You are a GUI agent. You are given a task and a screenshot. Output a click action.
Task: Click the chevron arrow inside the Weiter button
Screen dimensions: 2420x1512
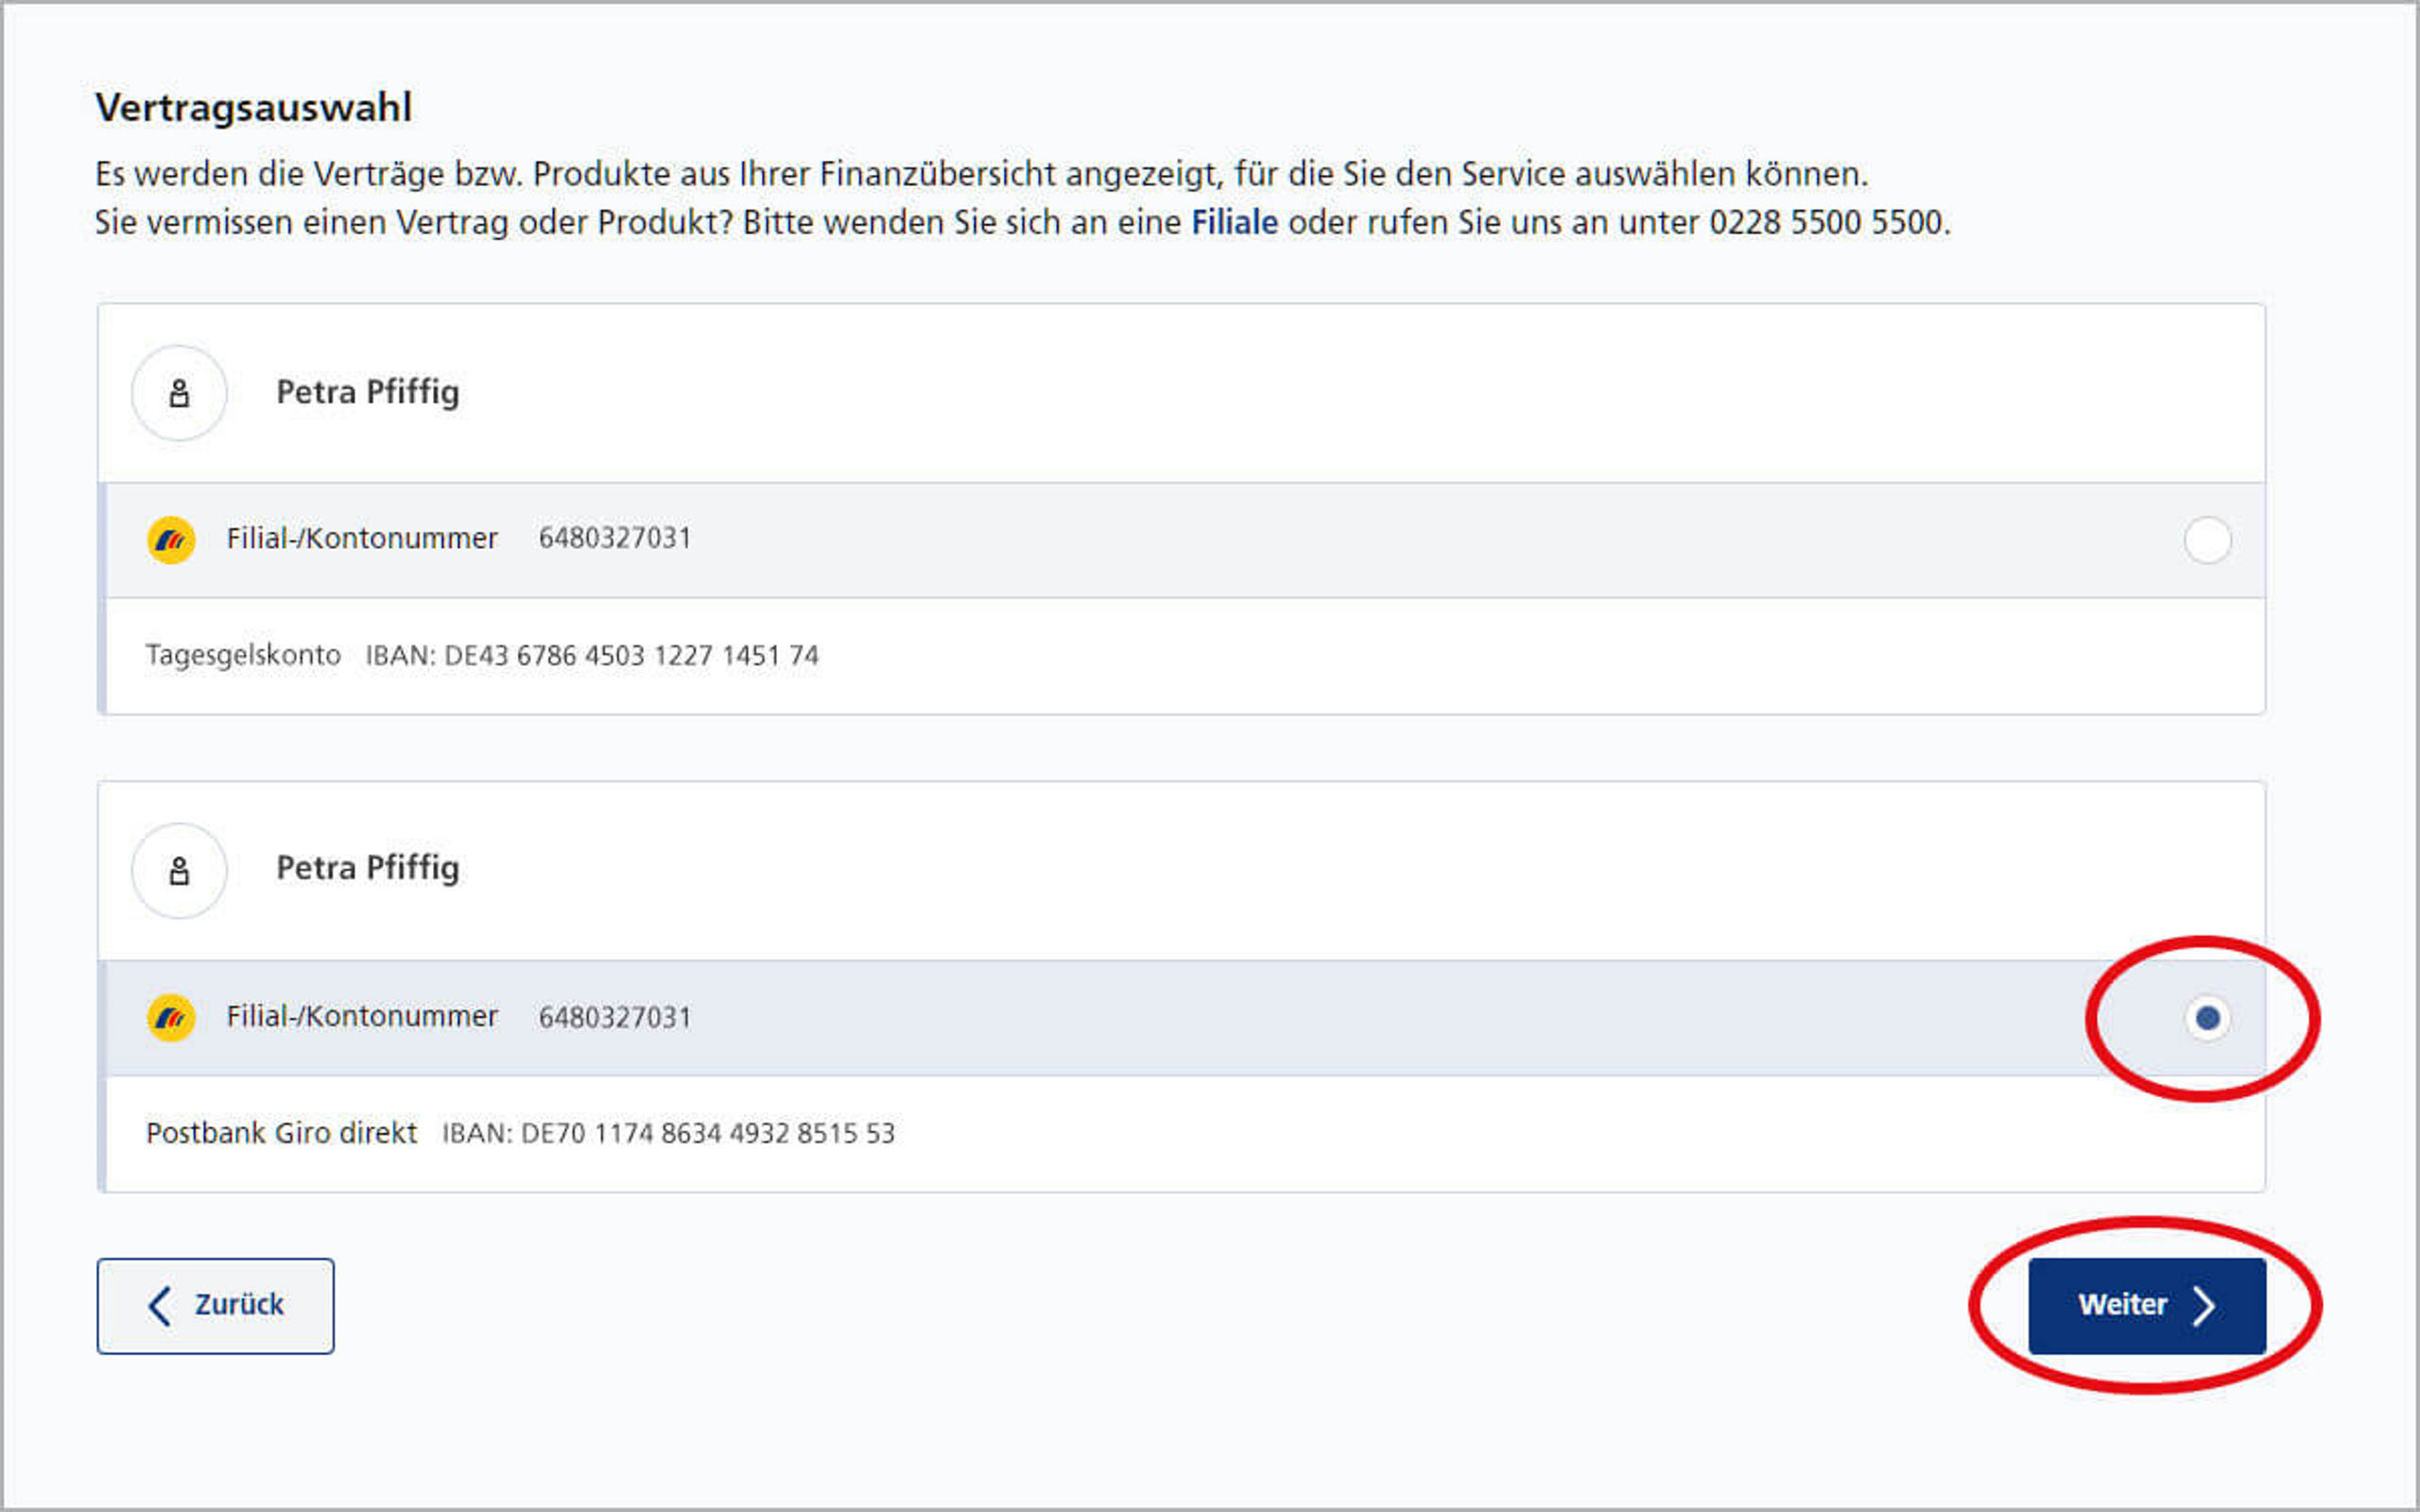(x=2203, y=1306)
